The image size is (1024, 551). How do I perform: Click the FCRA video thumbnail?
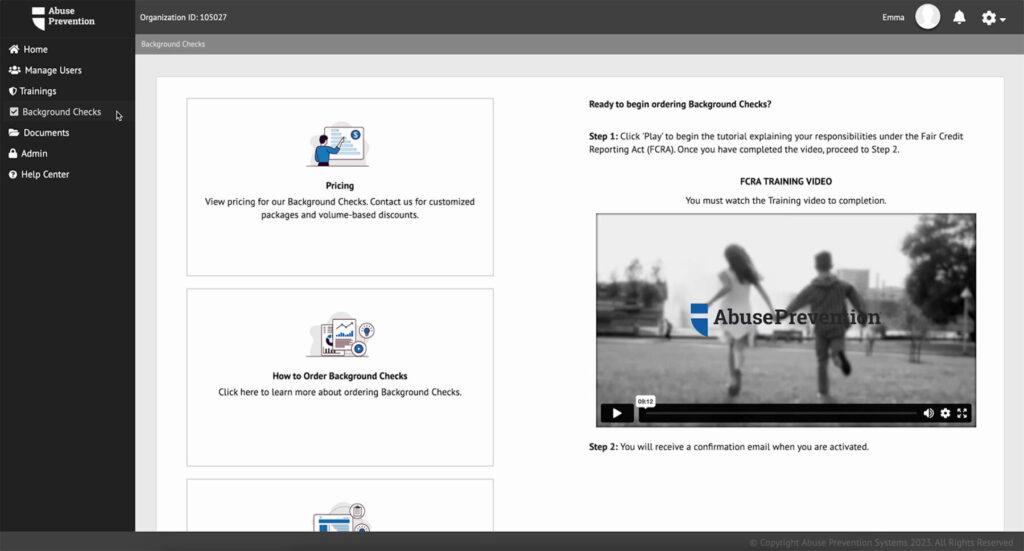[785, 310]
